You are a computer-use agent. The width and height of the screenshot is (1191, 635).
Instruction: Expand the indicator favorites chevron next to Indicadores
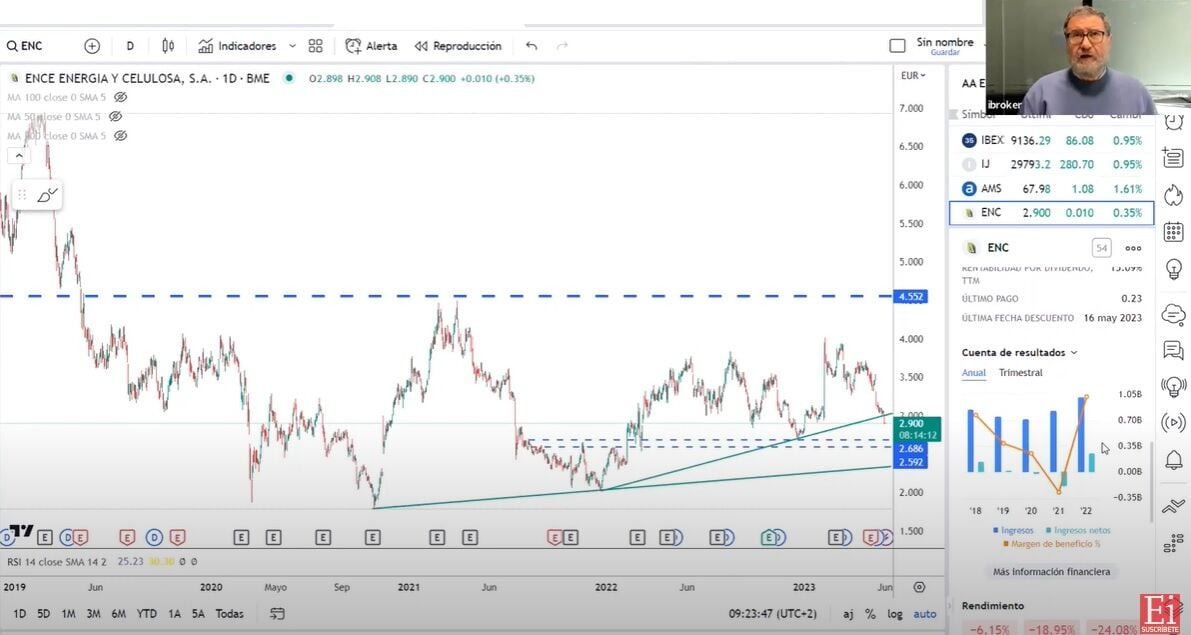292,46
